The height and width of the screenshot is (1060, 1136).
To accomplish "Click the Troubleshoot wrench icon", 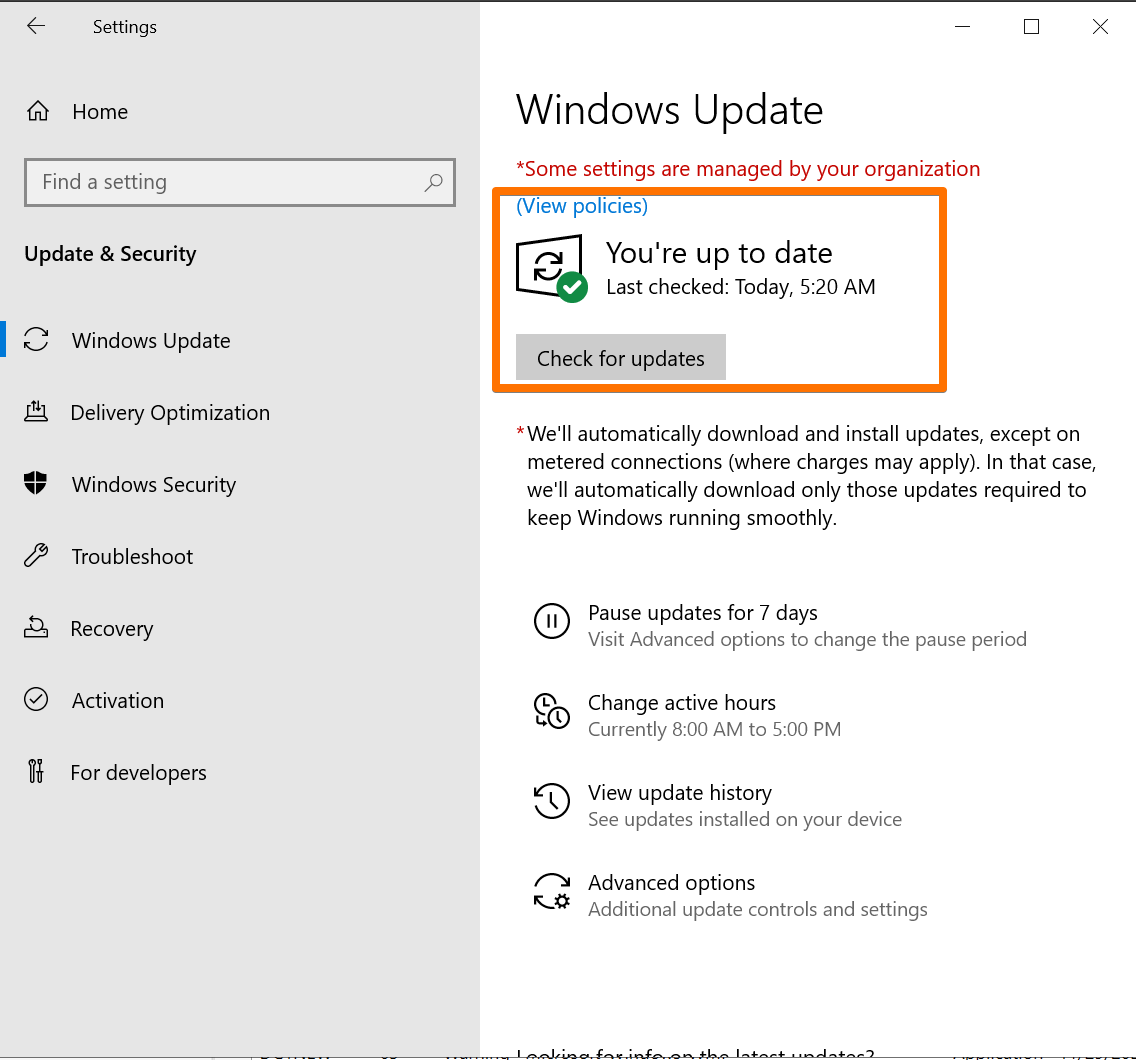I will pyautogui.click(x=37, y=556).
